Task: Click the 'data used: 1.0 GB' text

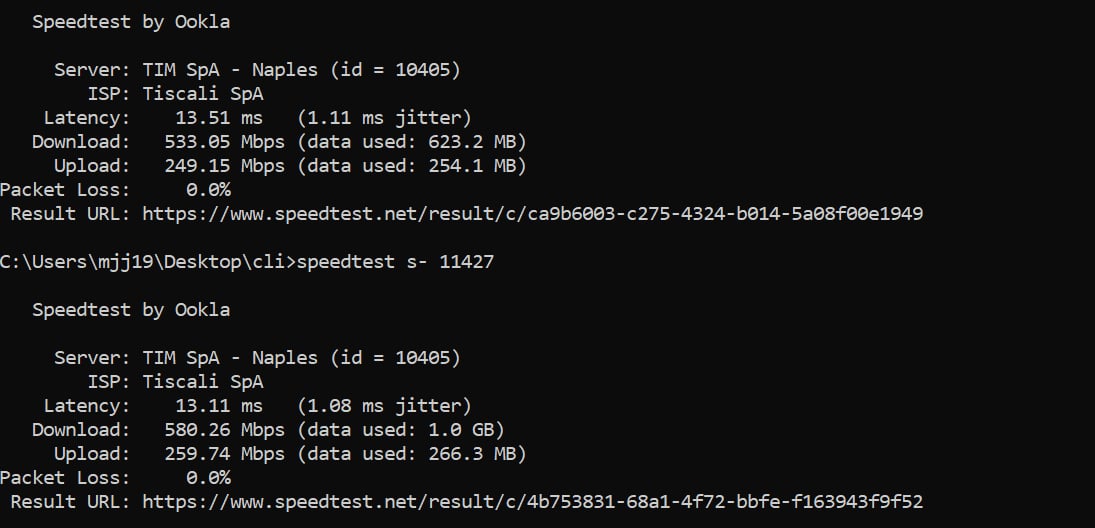Action: pyautogui.click(x=400, y=430)
